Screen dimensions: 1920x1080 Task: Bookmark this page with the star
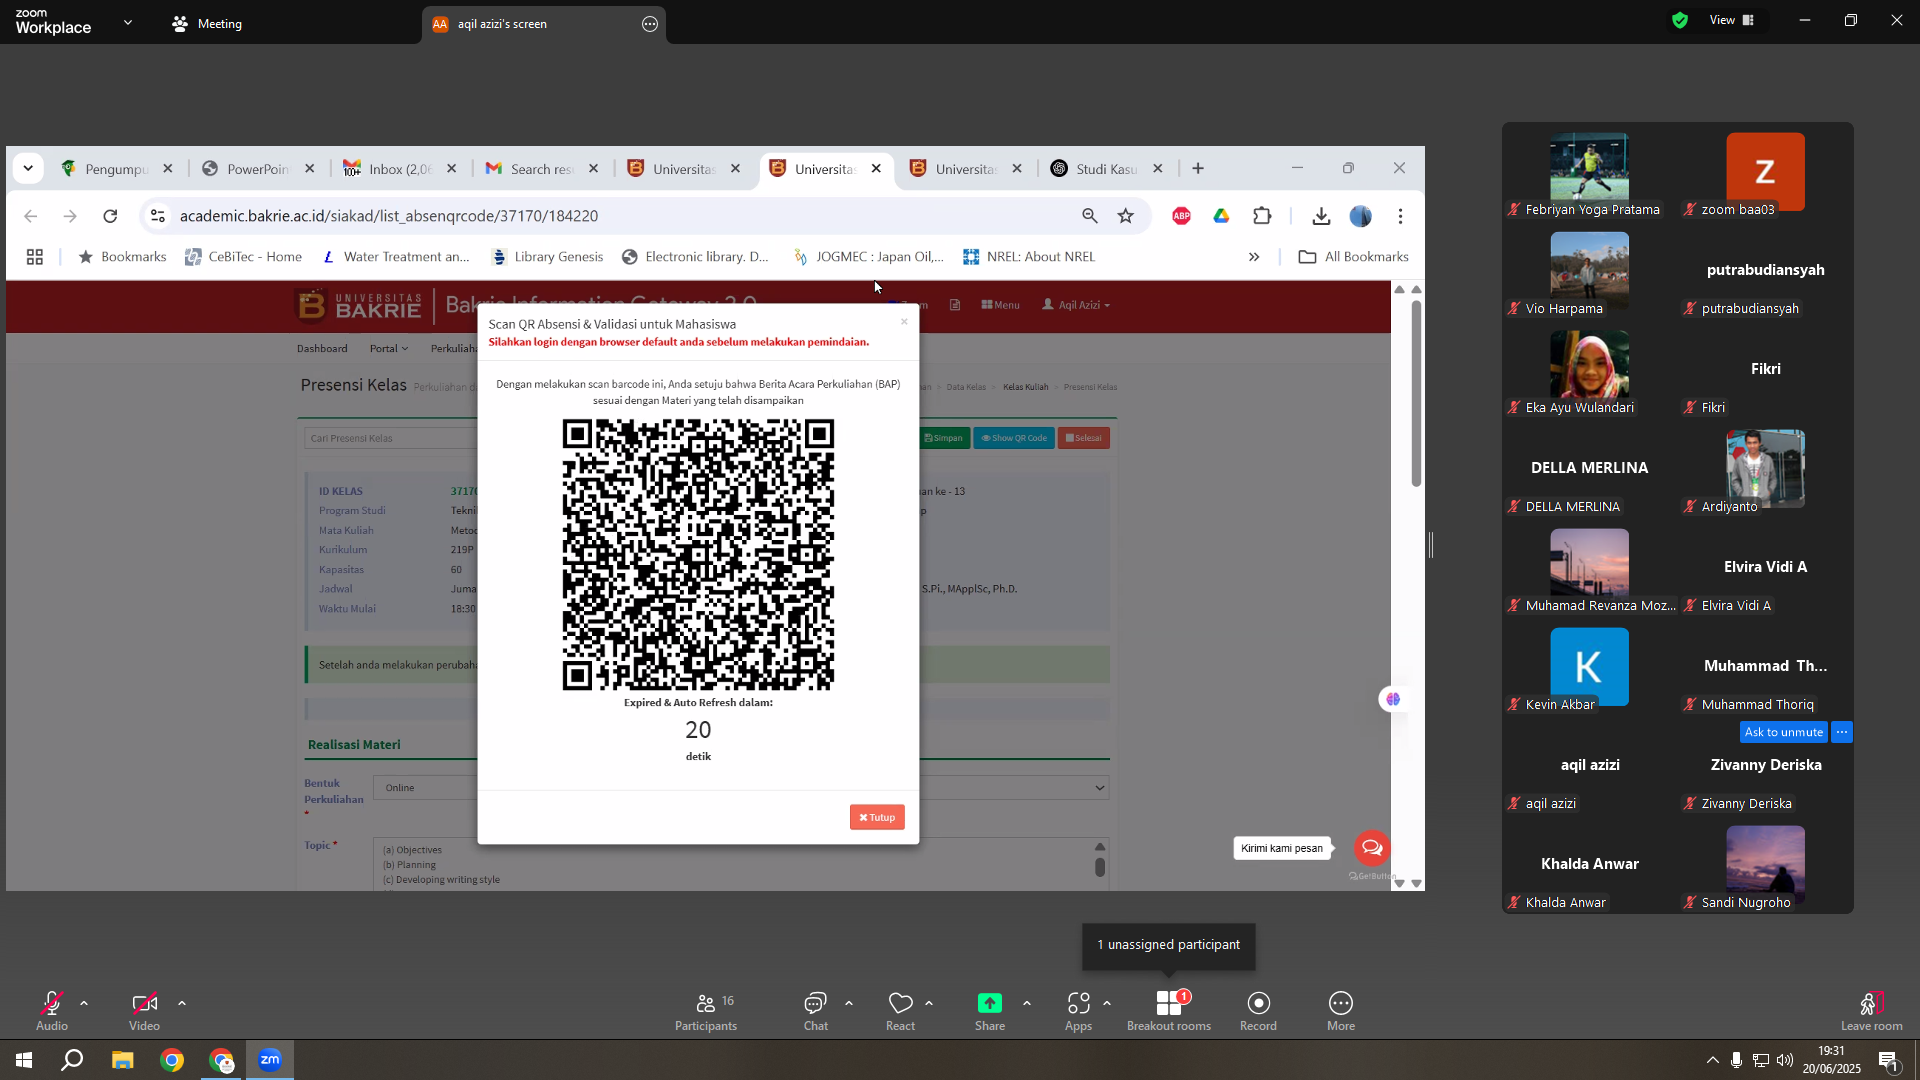[1126, 216]
